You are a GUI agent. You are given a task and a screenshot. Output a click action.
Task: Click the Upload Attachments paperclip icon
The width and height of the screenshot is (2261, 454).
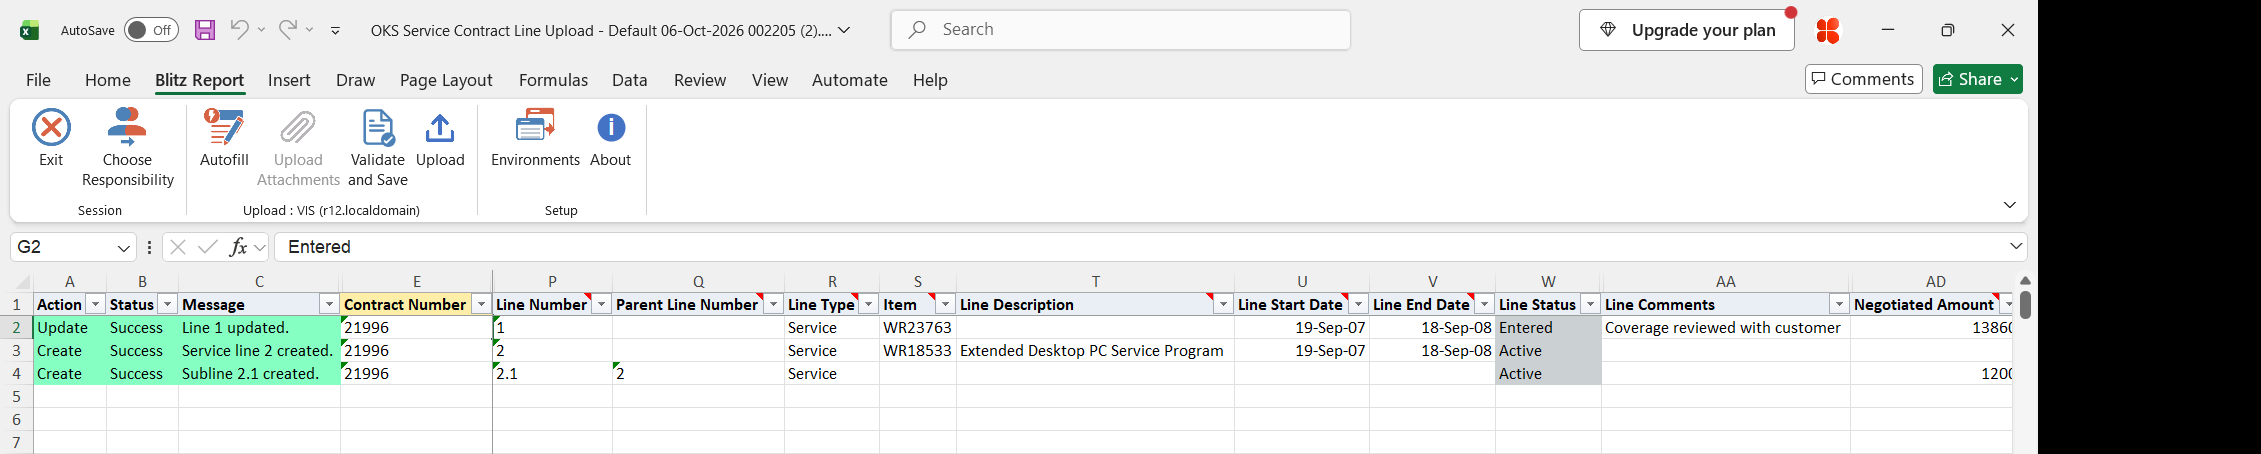(297, 128)
